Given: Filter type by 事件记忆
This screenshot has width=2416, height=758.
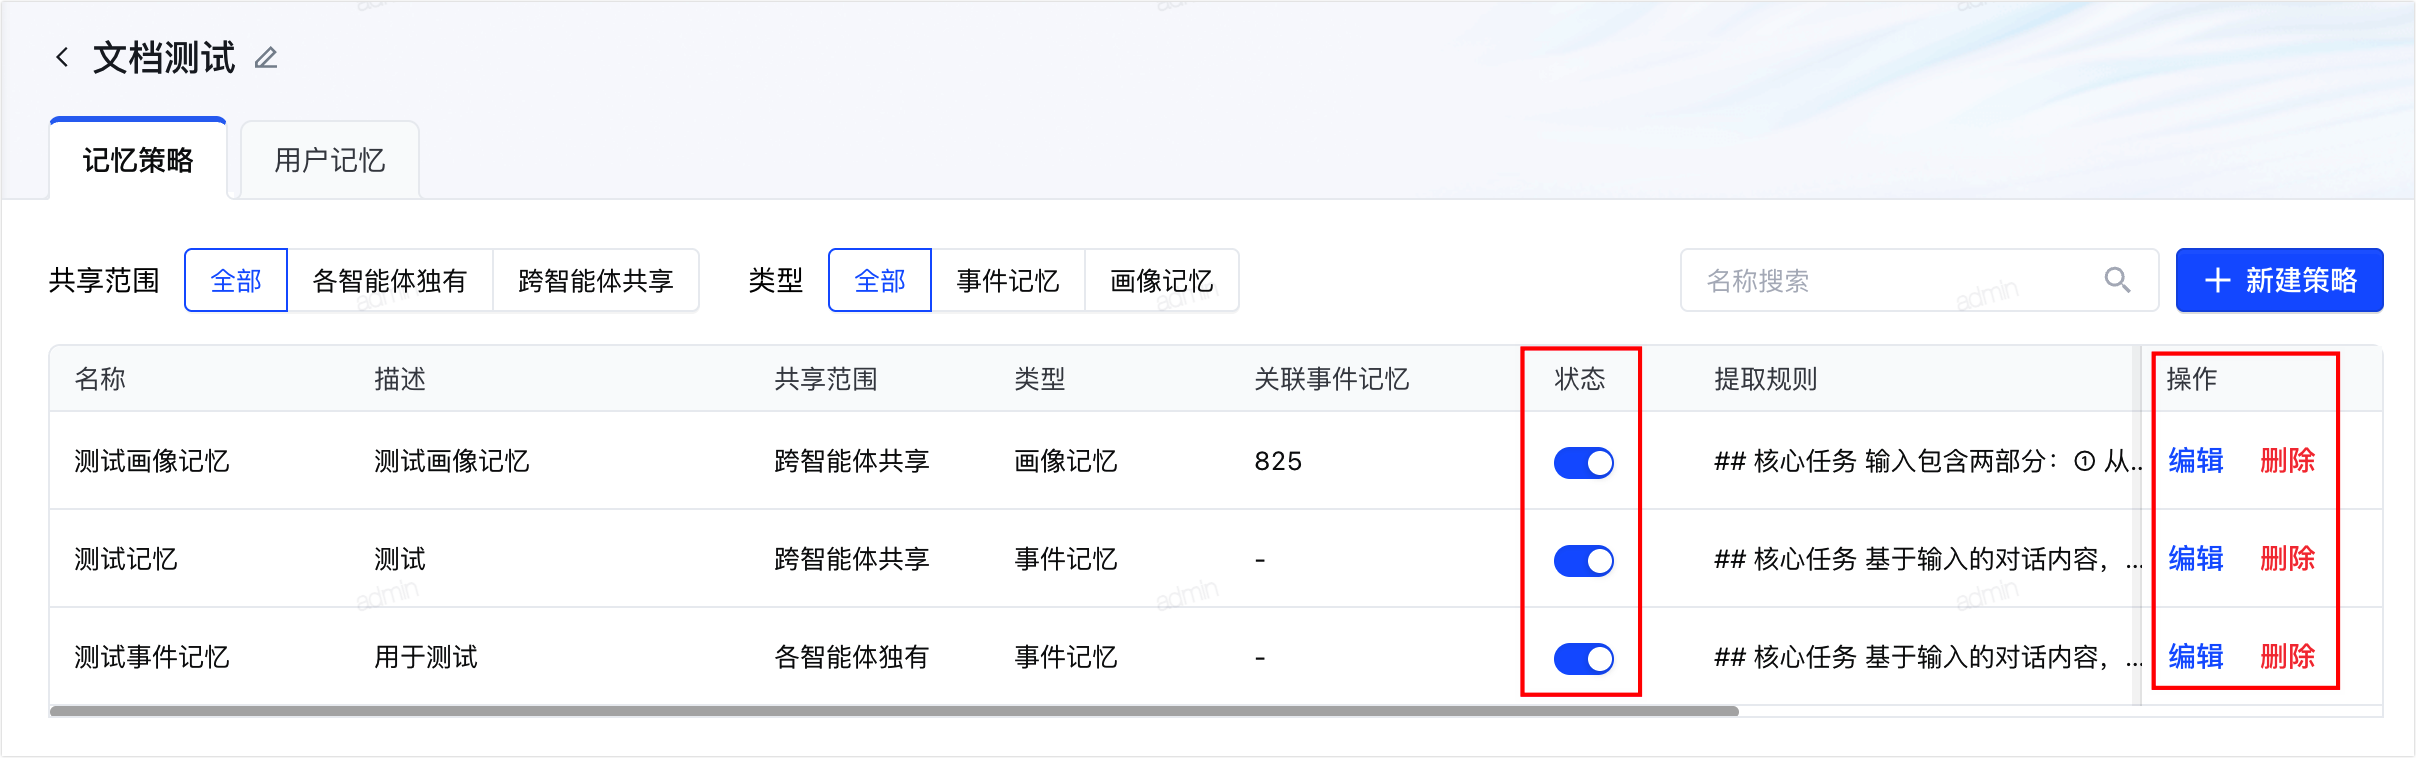Looking at the screenshot, I should (1008, 281).
